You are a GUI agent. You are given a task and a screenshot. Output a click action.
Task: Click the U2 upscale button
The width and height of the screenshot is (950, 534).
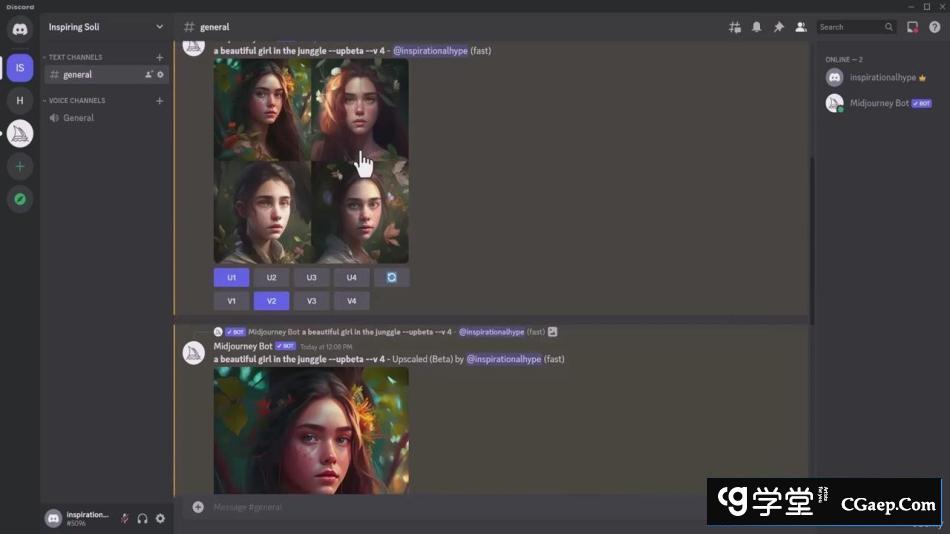(x=271, y=277)
